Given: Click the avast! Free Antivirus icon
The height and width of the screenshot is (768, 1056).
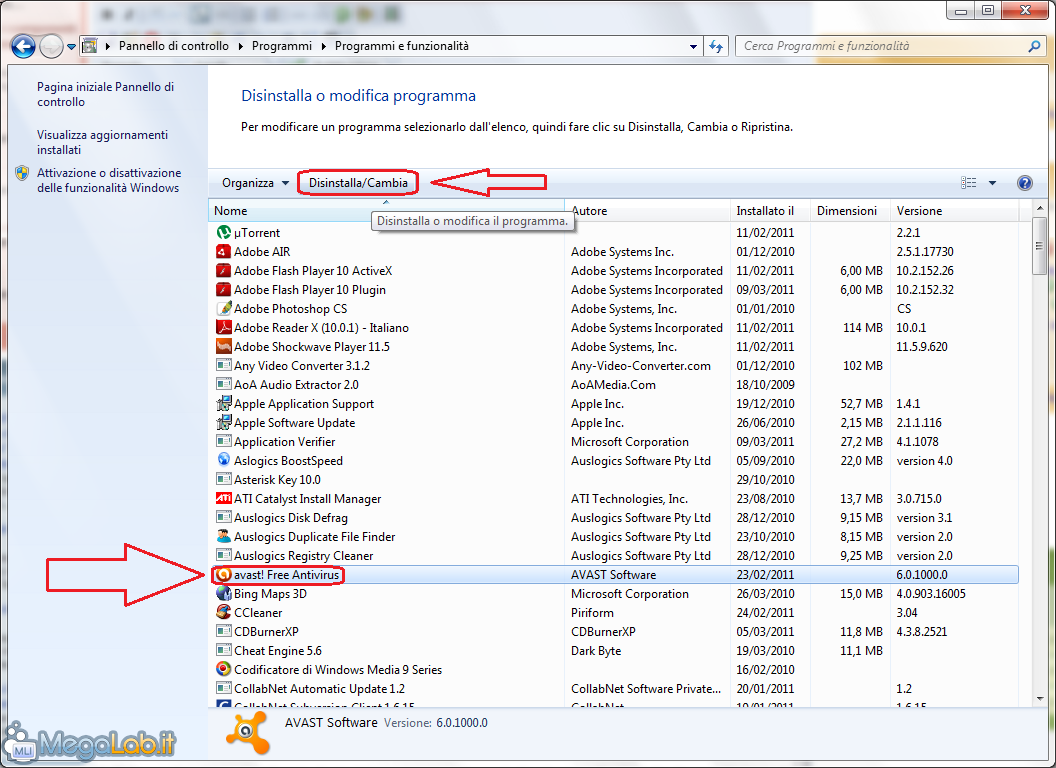Looking at the screenshot, I should click(224, 575).
